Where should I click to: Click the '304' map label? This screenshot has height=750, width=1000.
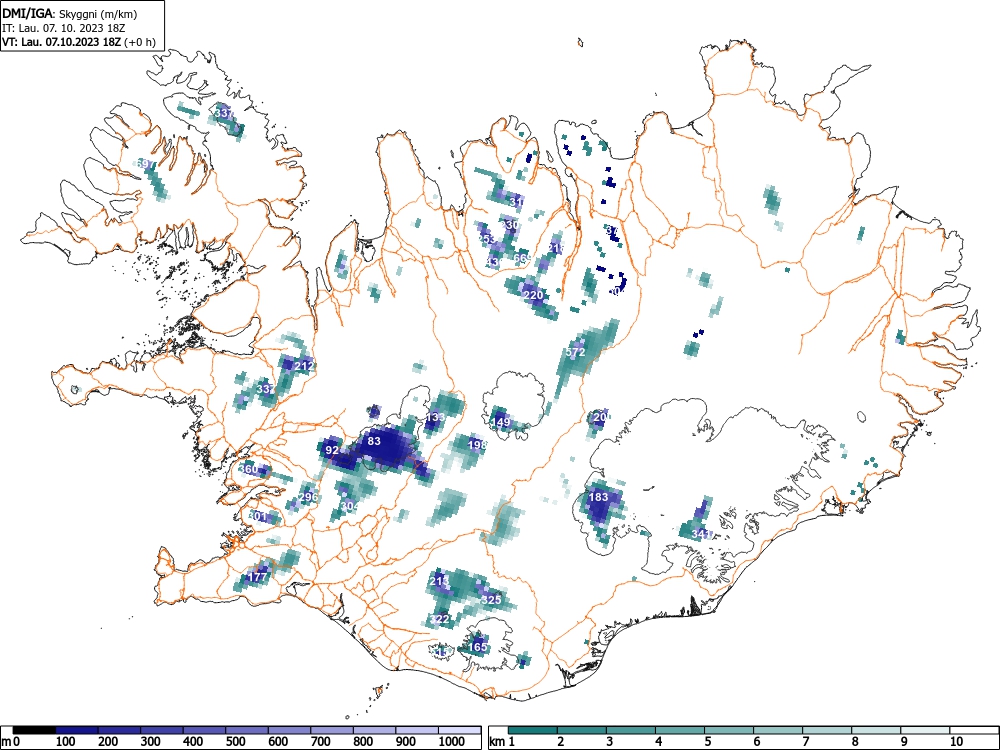pyautogui.click(x=350, y=506)
